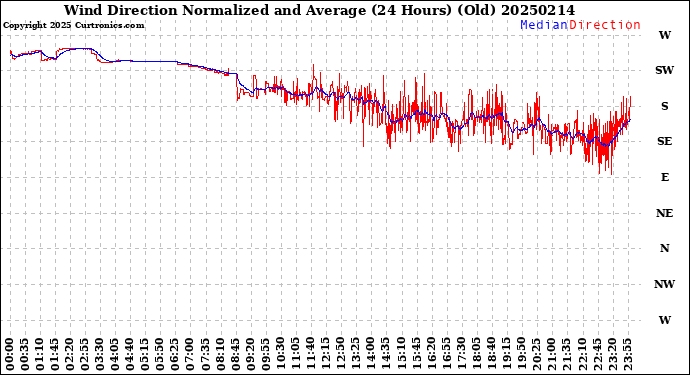The width and height of the screenshot is (690, 375).
Task: Click the 07:35 time axis label
Action: pyautogui.click(x=205, y=355)
